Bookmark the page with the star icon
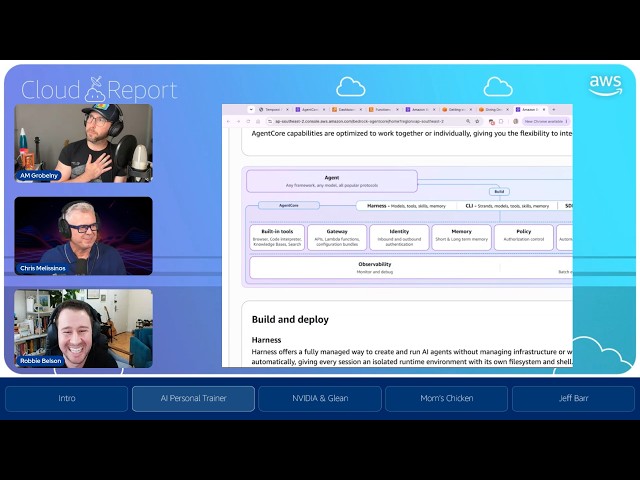 coord(477,121)
